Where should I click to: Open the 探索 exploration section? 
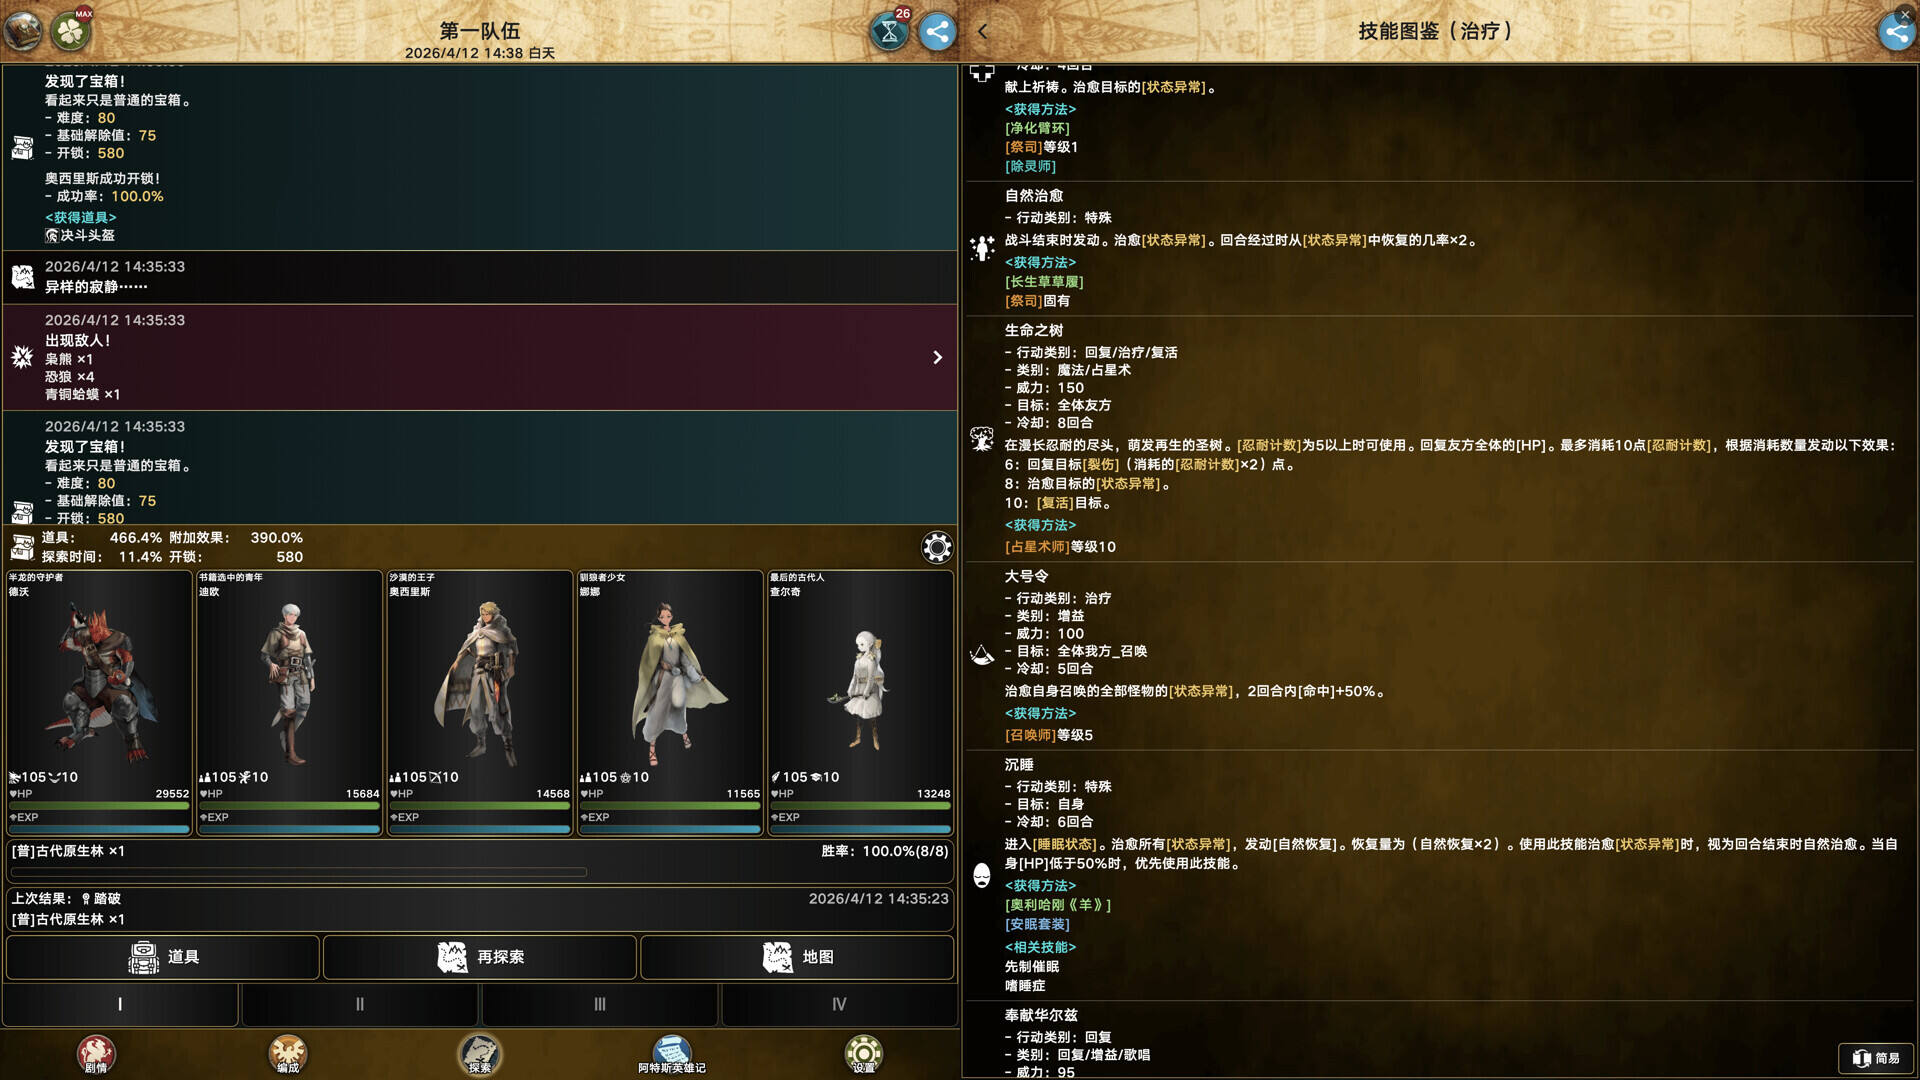point(480,1054)
